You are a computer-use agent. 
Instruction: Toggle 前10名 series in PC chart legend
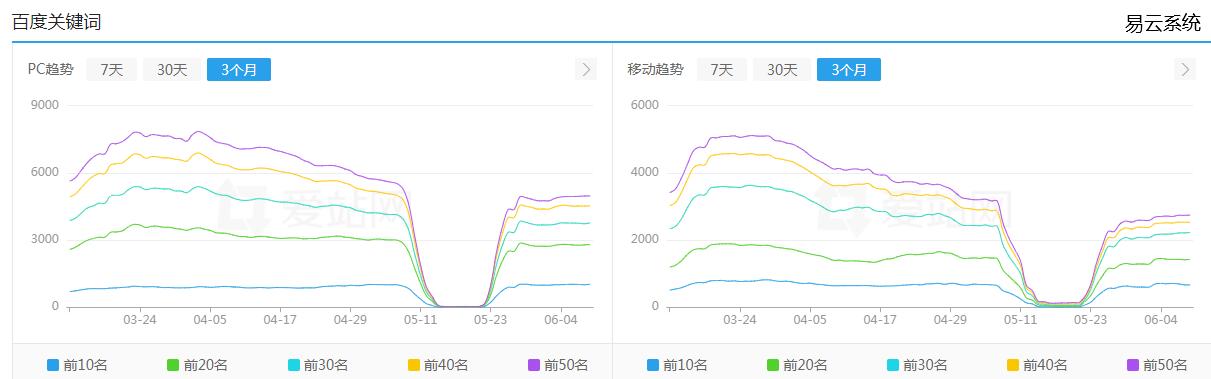click(77, 365)
